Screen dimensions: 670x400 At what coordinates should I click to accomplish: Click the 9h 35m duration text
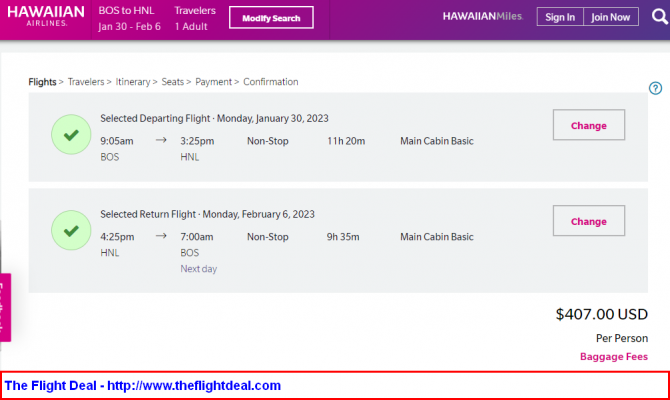(x=343, y=237)
